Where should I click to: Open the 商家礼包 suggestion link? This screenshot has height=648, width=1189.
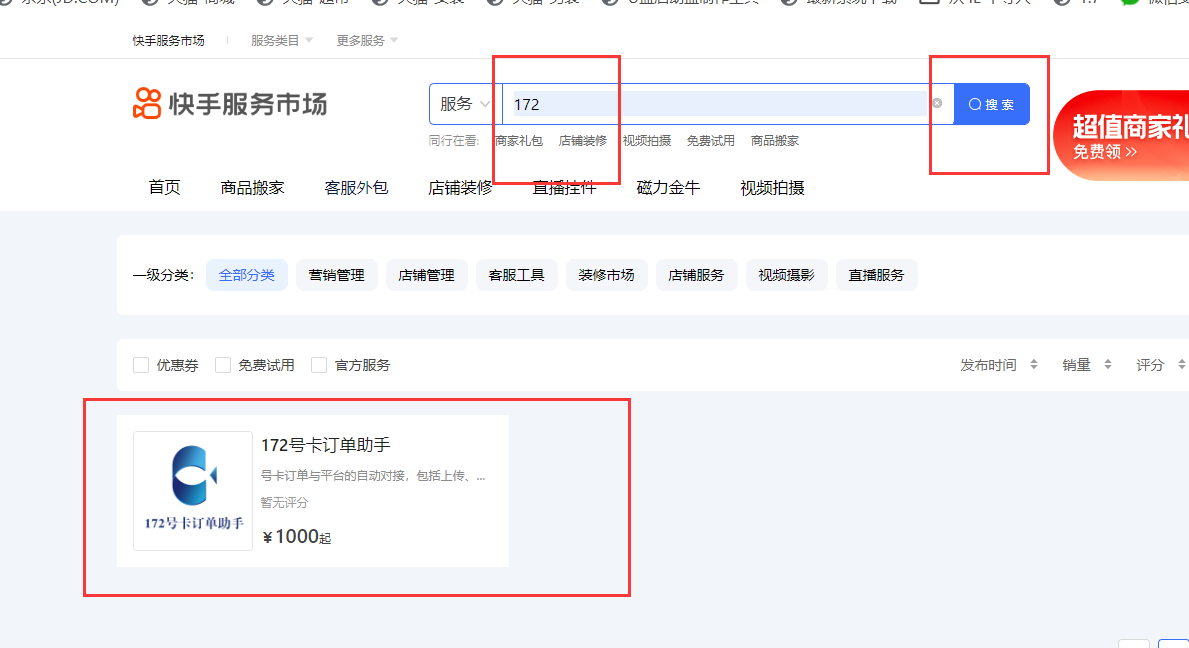click(519, 140)
